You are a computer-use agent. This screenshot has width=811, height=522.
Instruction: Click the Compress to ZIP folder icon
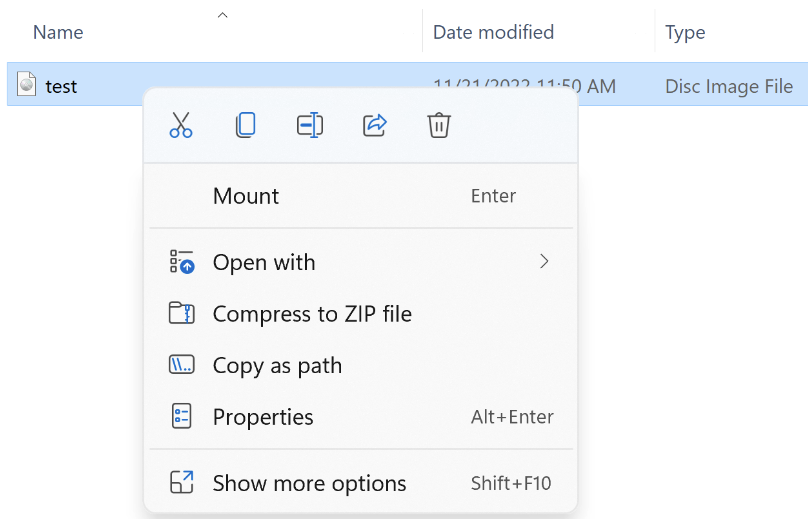tap(181, 314)
